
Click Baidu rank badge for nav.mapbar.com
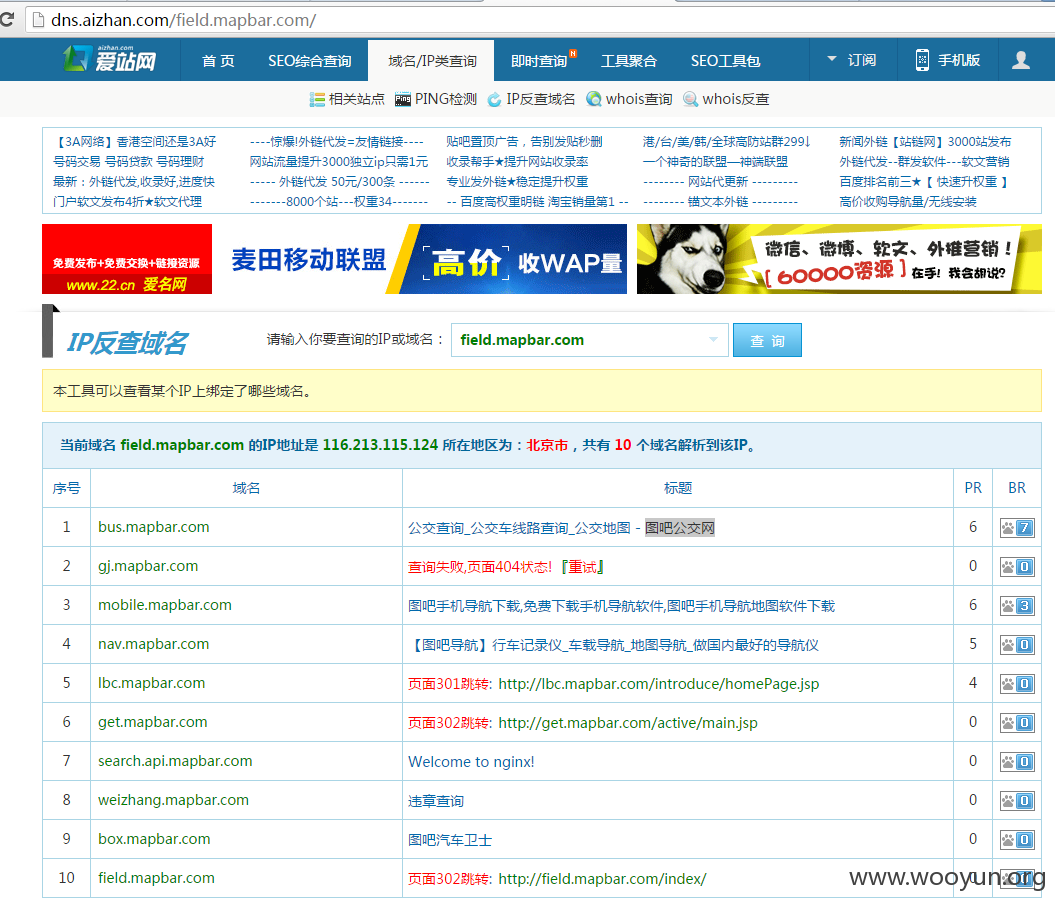[x=1017, y=645]
